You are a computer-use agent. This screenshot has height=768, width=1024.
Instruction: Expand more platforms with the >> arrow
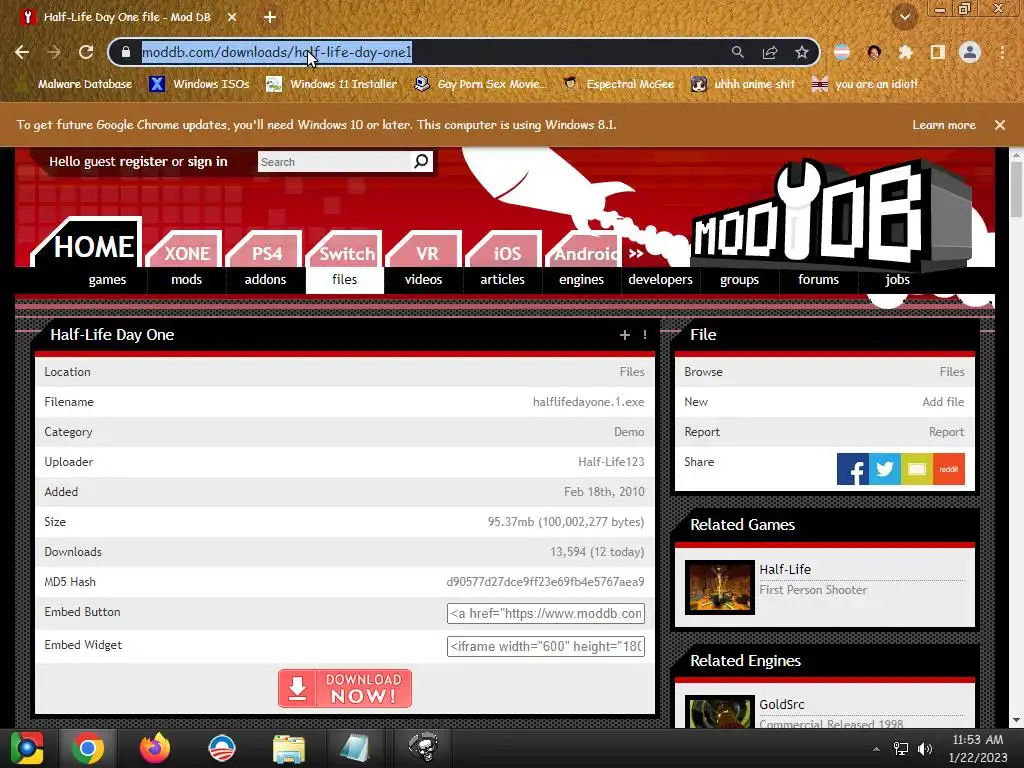(x=636, y=253)
